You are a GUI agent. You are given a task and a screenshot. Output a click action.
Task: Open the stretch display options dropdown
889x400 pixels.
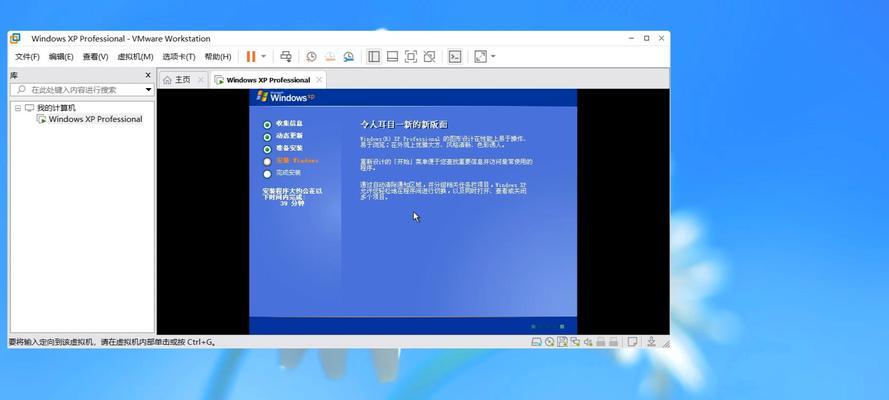pyautogui.click(x=493, y=57)
